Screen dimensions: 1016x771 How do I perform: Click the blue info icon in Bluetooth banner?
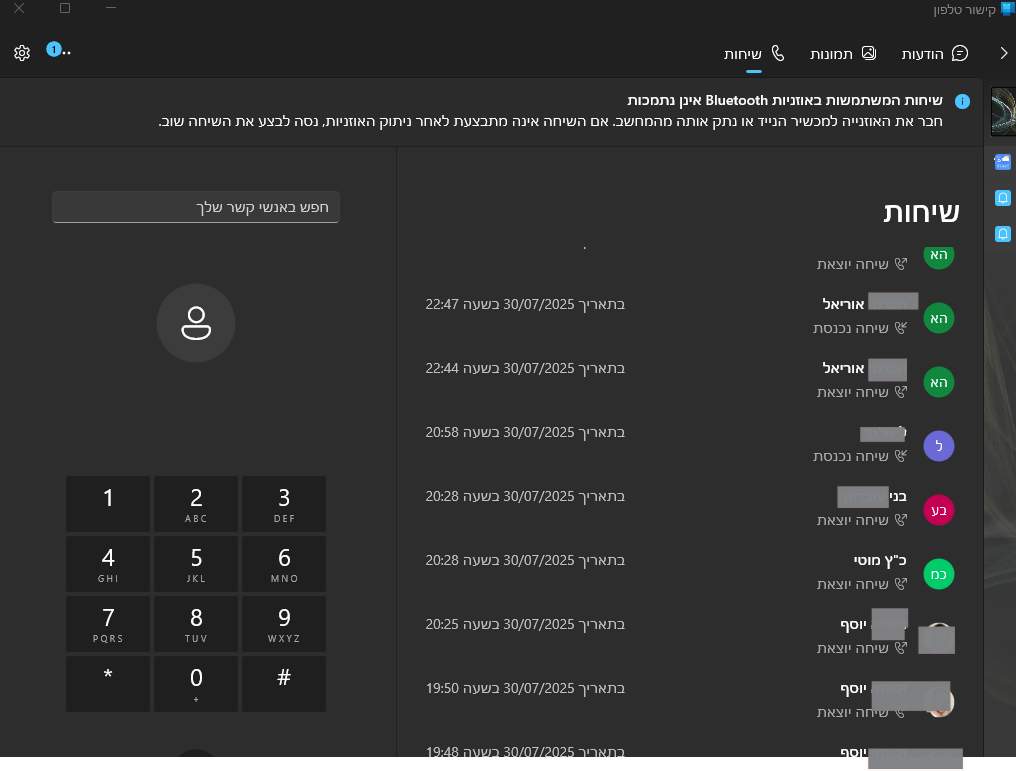click(962, 101)
